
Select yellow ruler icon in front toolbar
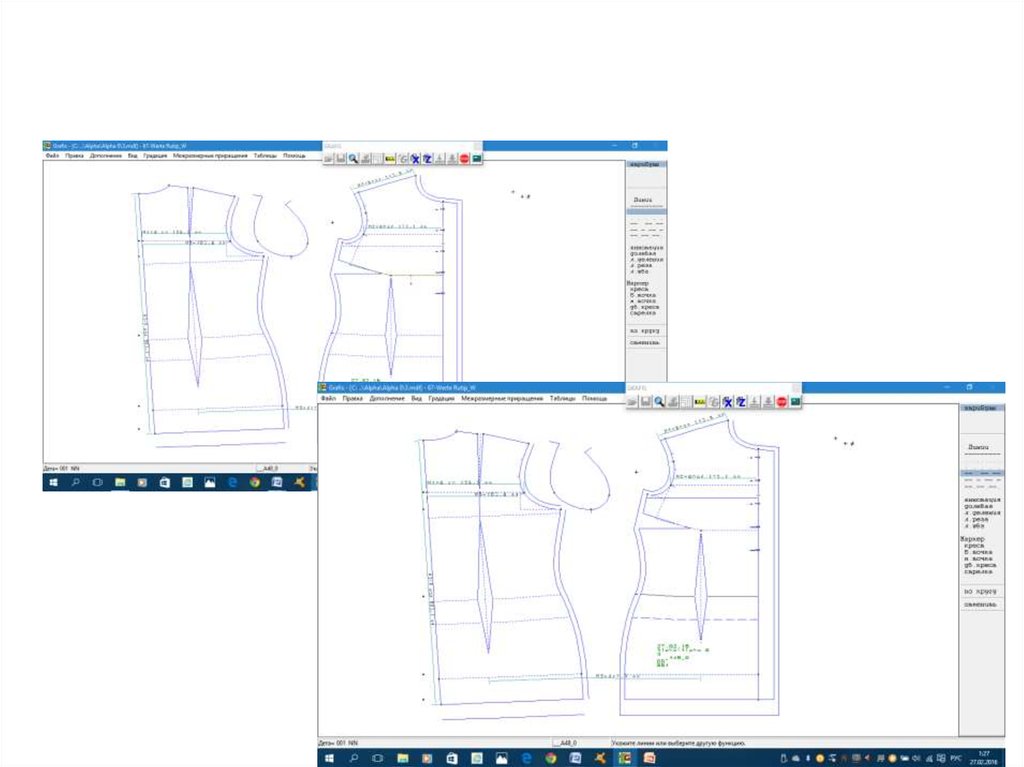coord(699,402)
